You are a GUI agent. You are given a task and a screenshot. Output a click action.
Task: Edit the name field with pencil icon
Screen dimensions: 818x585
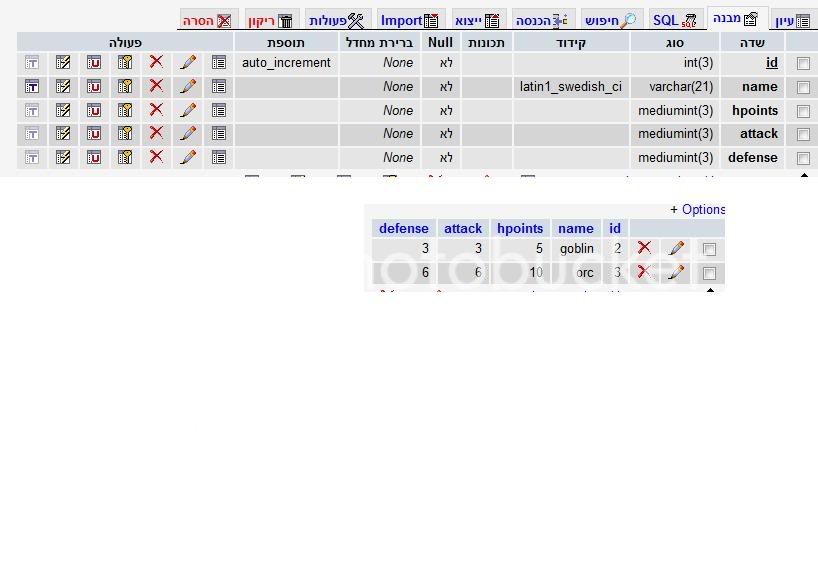click(x=188, y=86)
